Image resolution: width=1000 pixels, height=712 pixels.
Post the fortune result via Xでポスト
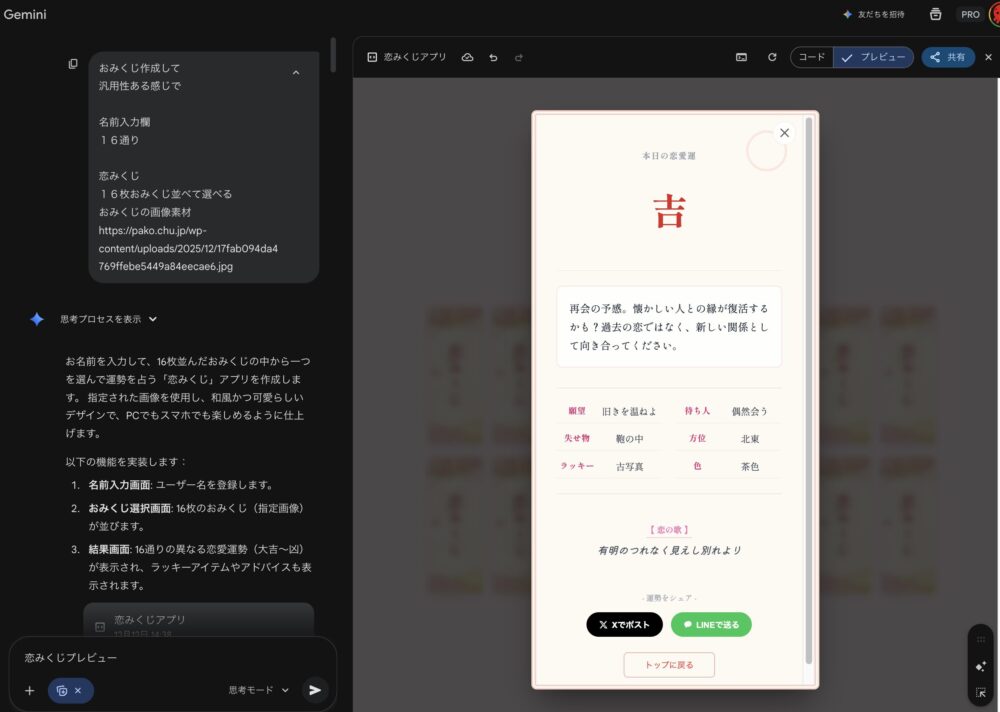[x=622, y=624]
